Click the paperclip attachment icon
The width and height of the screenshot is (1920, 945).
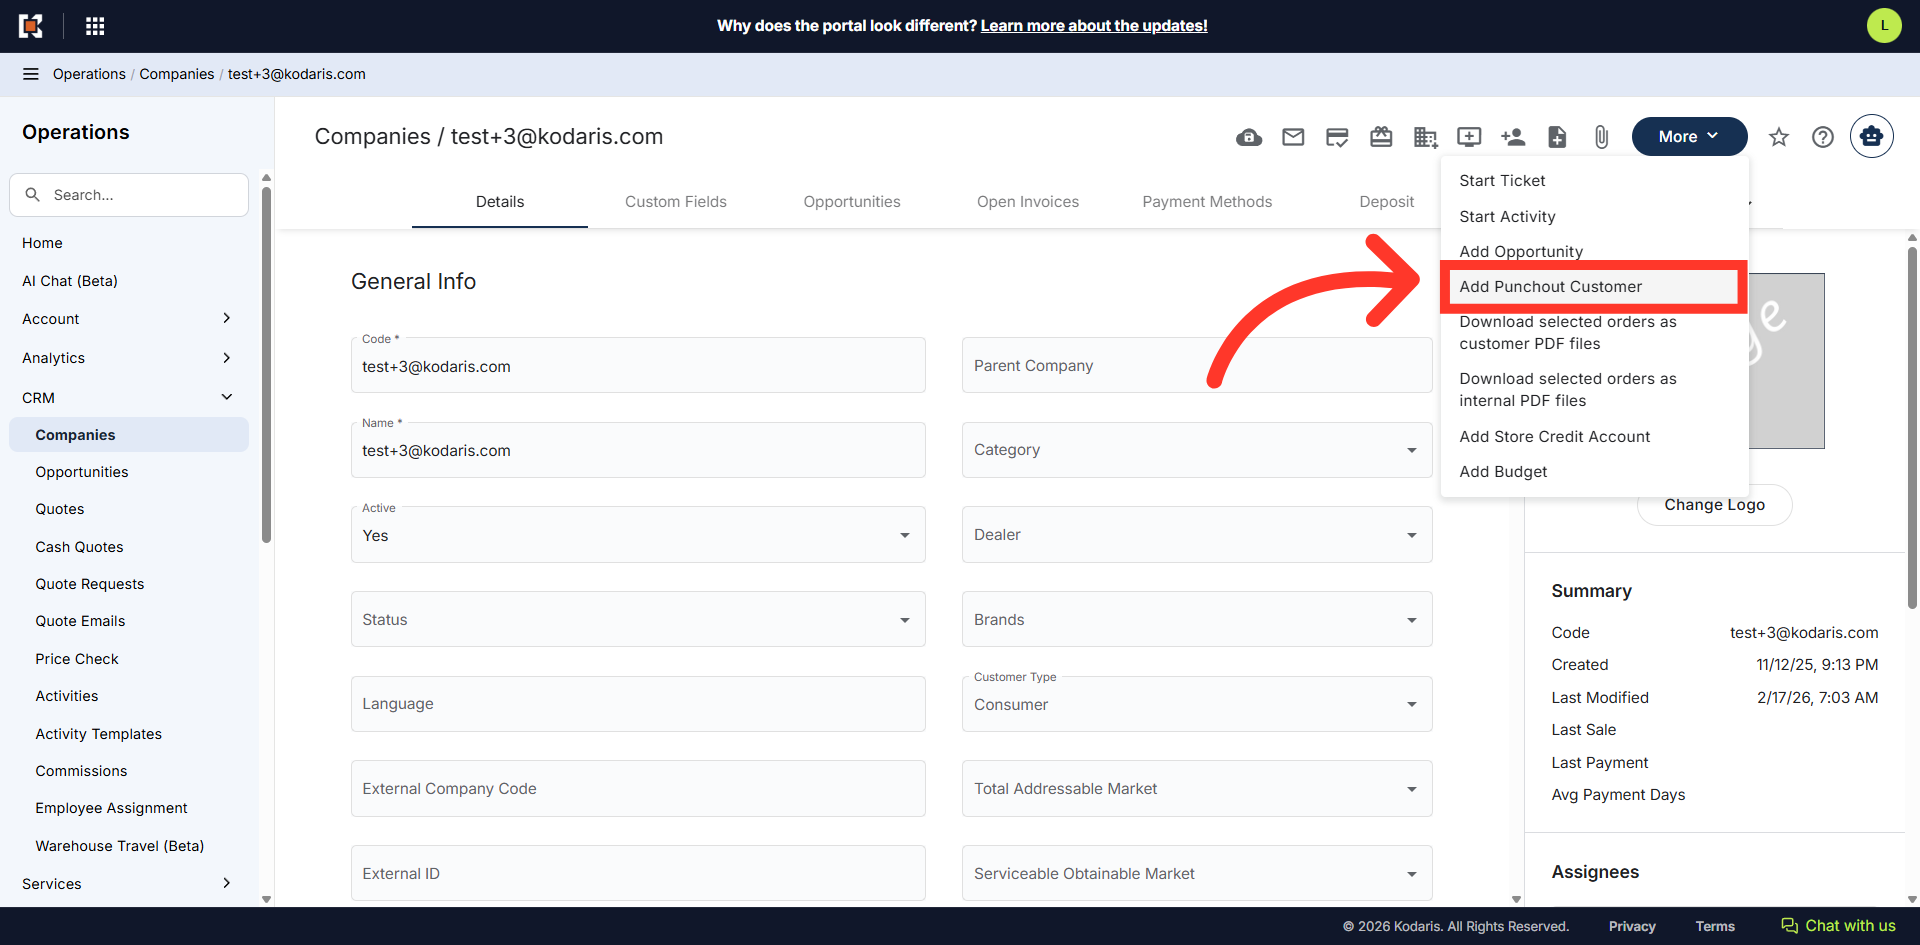[x=1601, y=137]
